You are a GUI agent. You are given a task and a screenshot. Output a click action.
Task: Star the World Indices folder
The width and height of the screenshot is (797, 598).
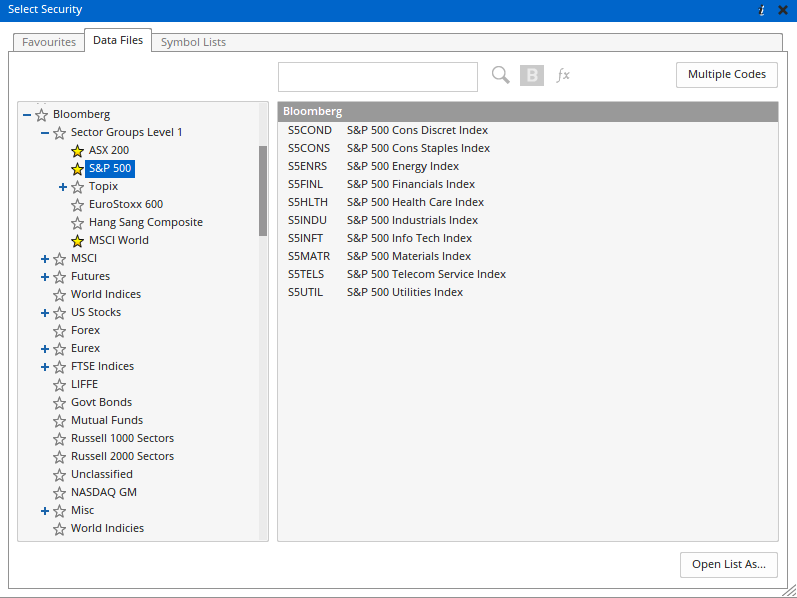point(59,294)
